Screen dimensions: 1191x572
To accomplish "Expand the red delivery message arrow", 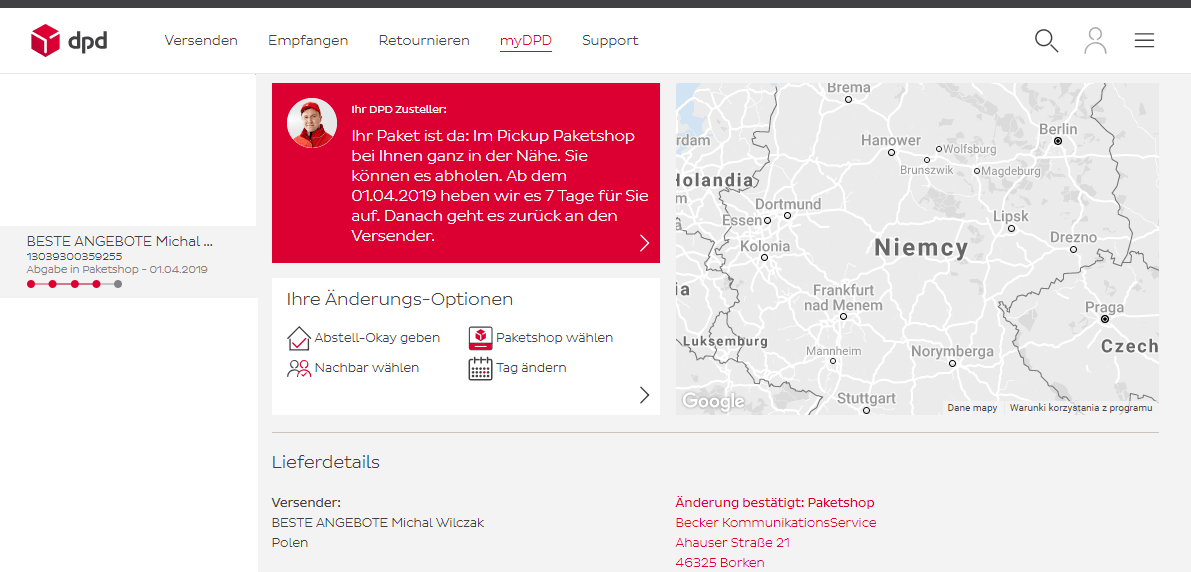I will 644,243.
